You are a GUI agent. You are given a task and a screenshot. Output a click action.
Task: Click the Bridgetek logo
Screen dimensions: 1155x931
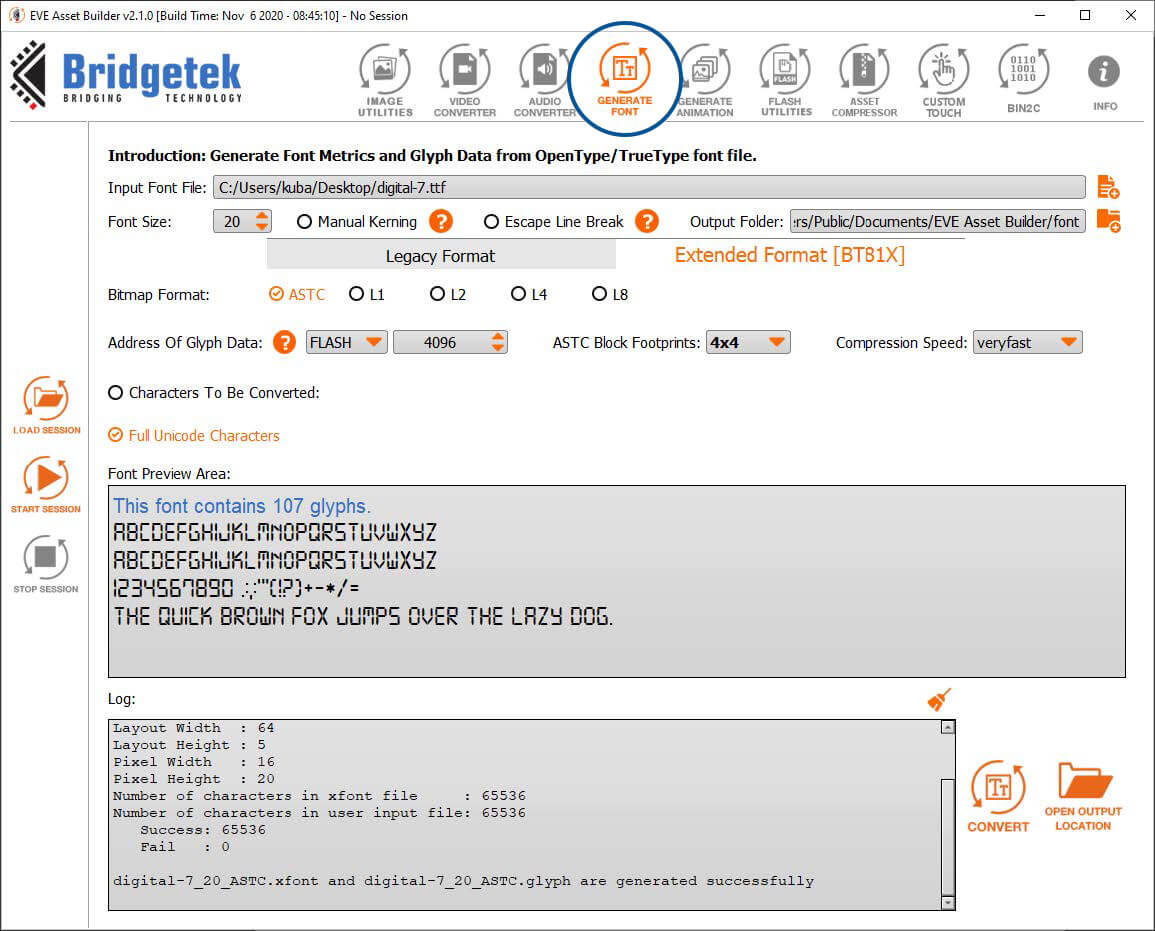tap(126, 76)
